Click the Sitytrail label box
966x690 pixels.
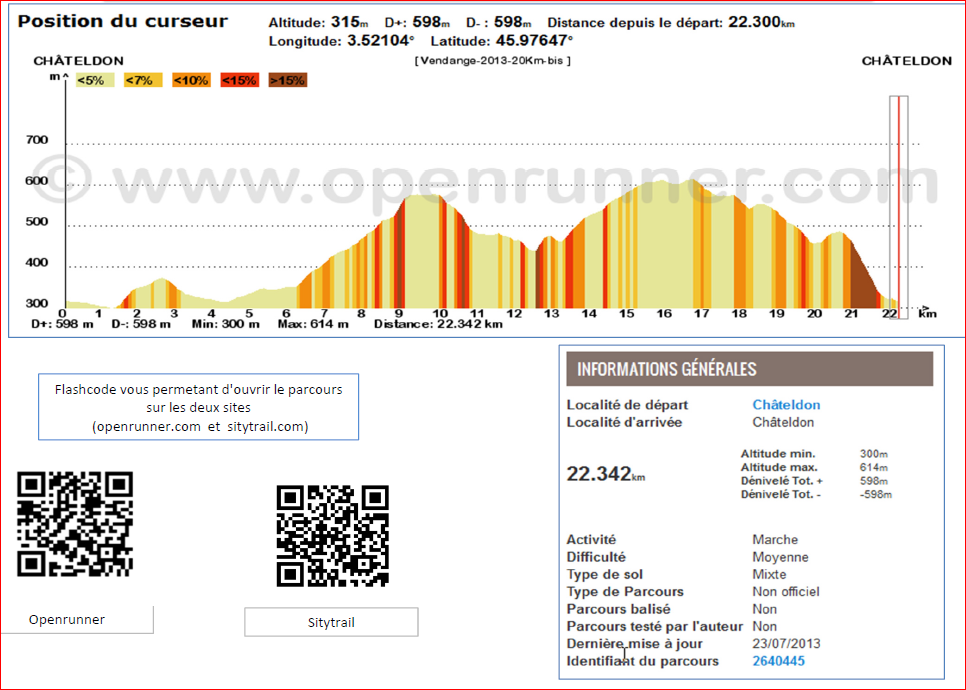[x=331, y=622]
